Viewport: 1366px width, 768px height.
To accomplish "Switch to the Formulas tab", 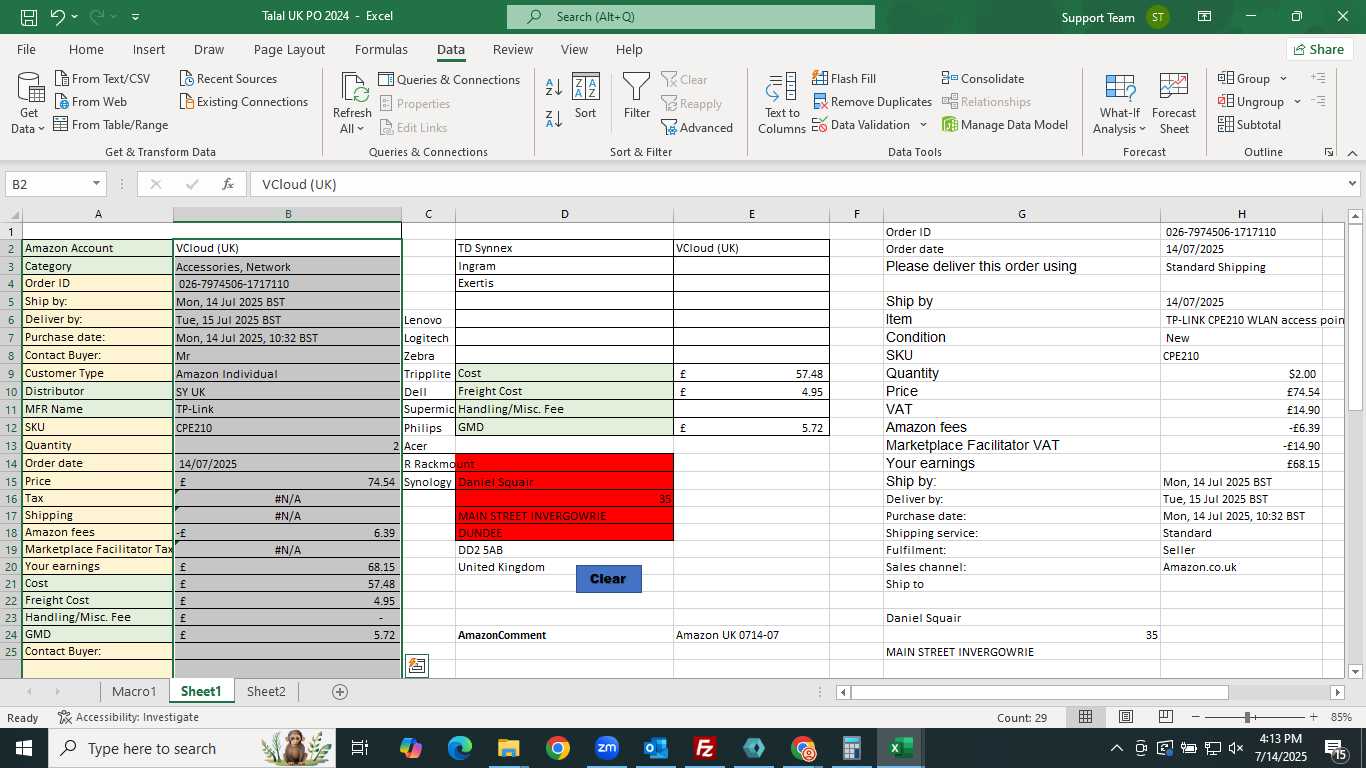I will click(381, 50).
